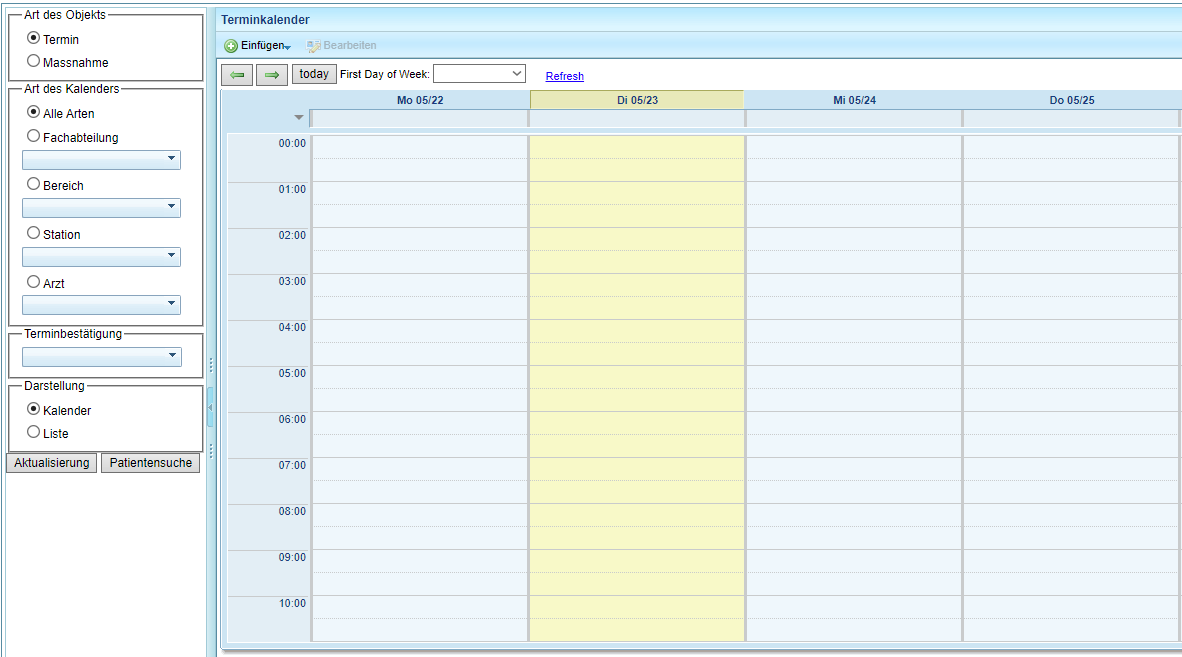Click the Di 05/23 day column header

[x=636, y=99]
